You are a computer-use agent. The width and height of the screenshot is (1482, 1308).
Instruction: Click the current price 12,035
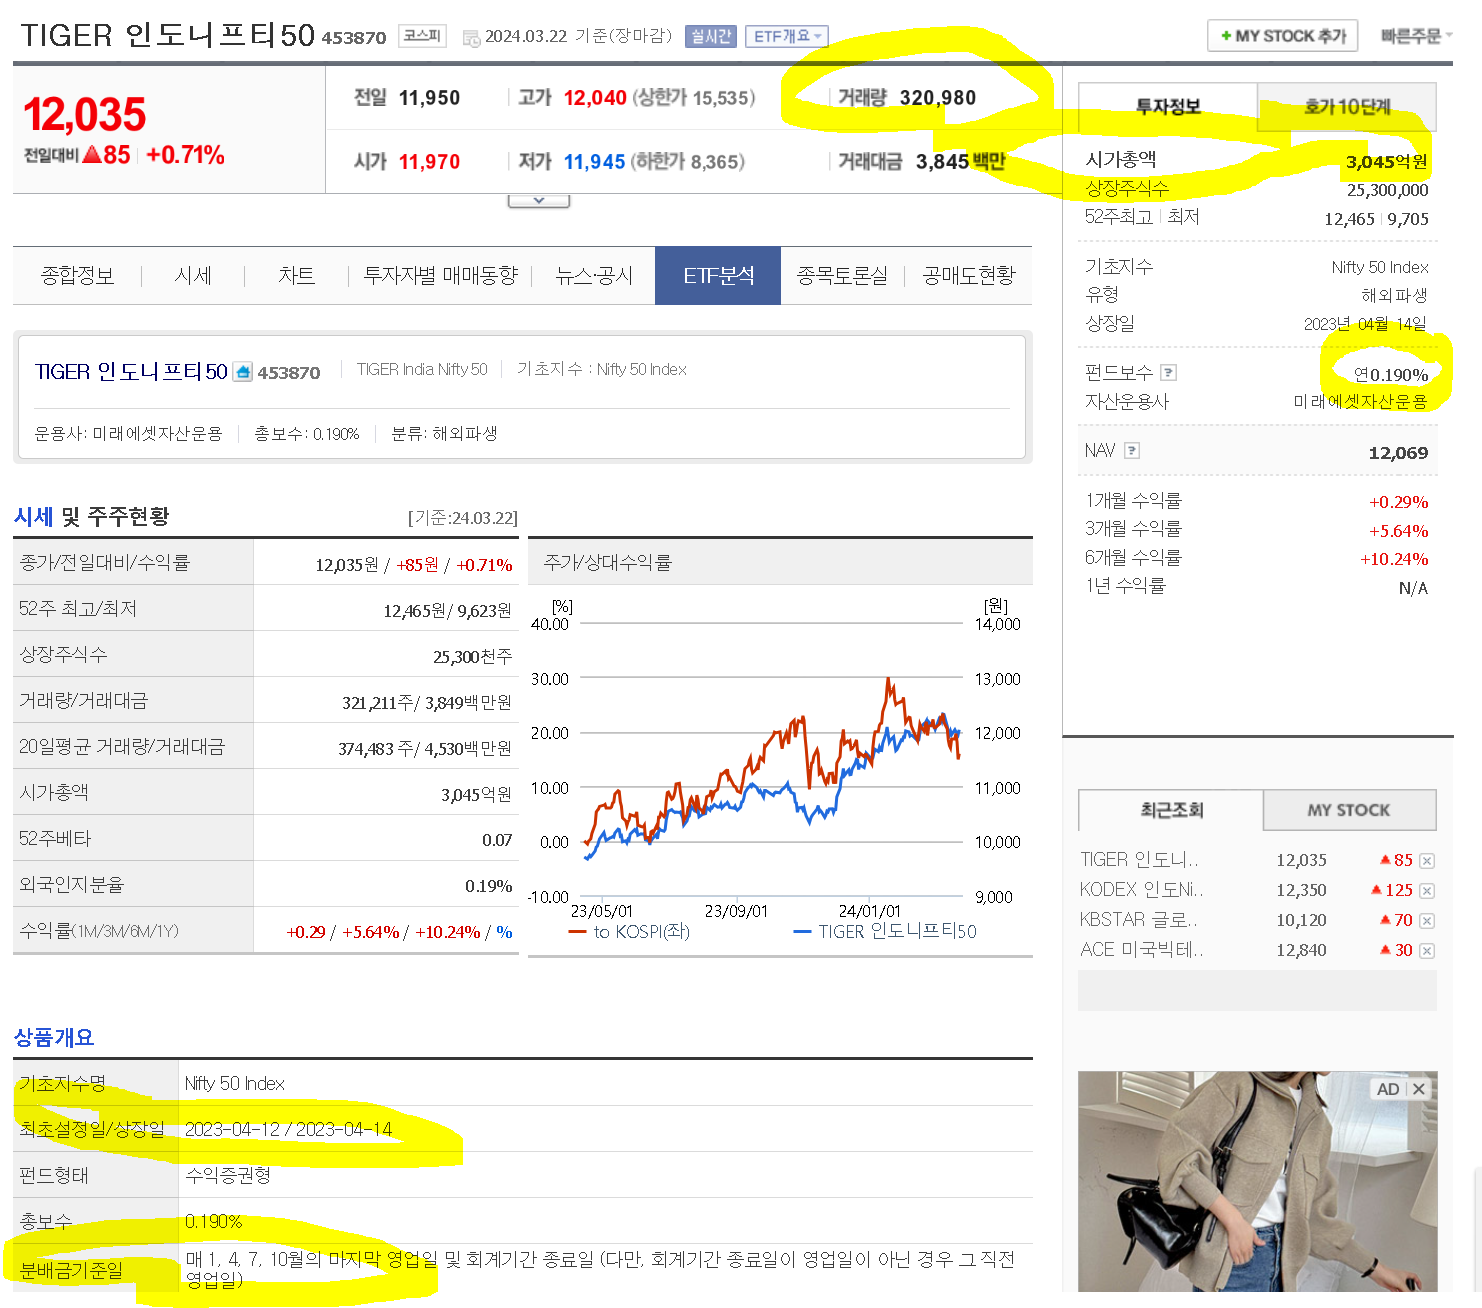pos(85,115)
